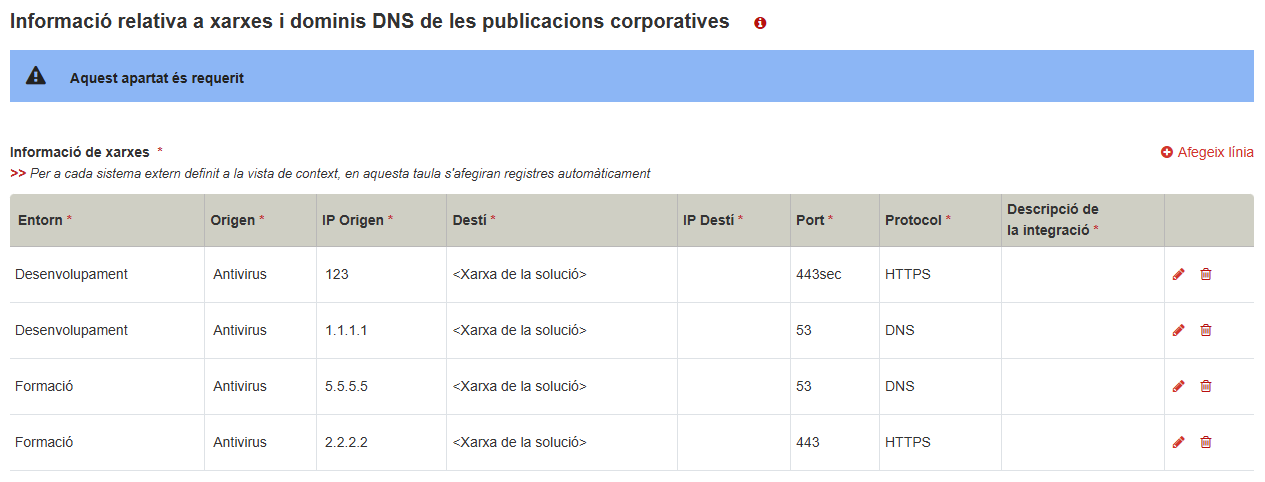Edit the row with IP Origen 1.1.1.1
Image resolution: width=1265 pixels, height=482 pixels.
[x=1178, y=330]
